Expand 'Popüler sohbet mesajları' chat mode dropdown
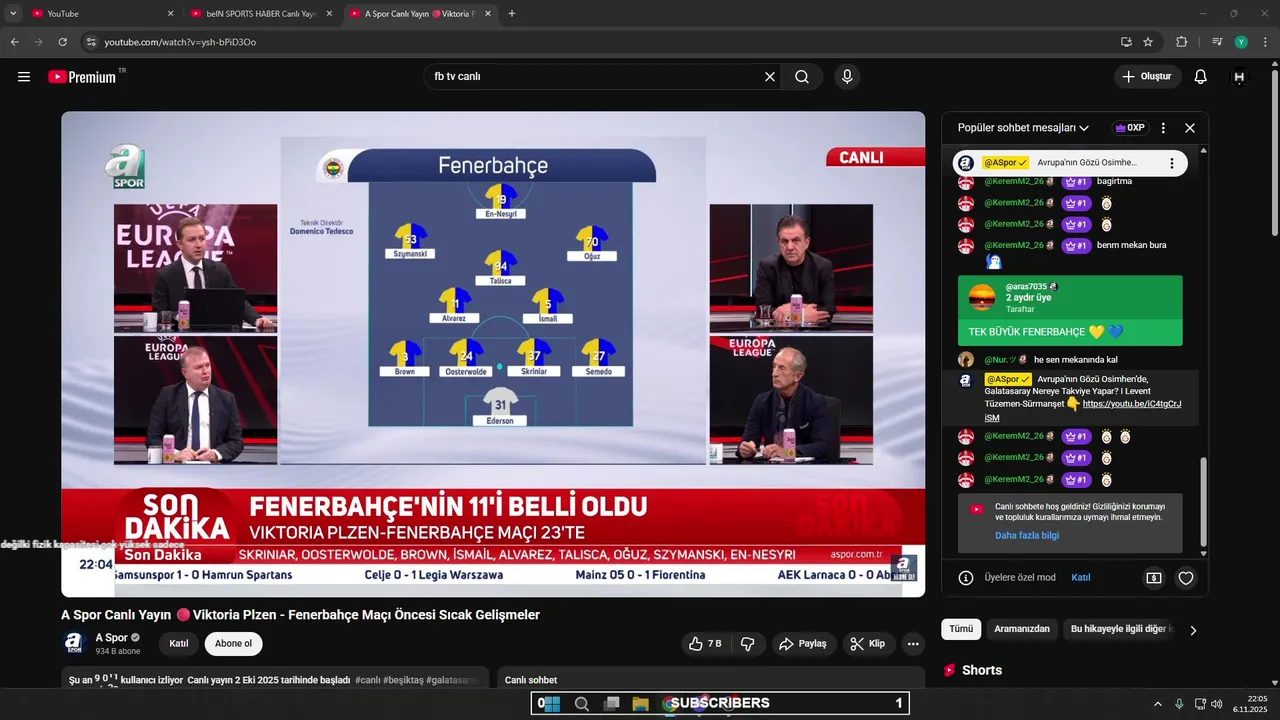This screenshot has height=720, width=1280. 1023,128
